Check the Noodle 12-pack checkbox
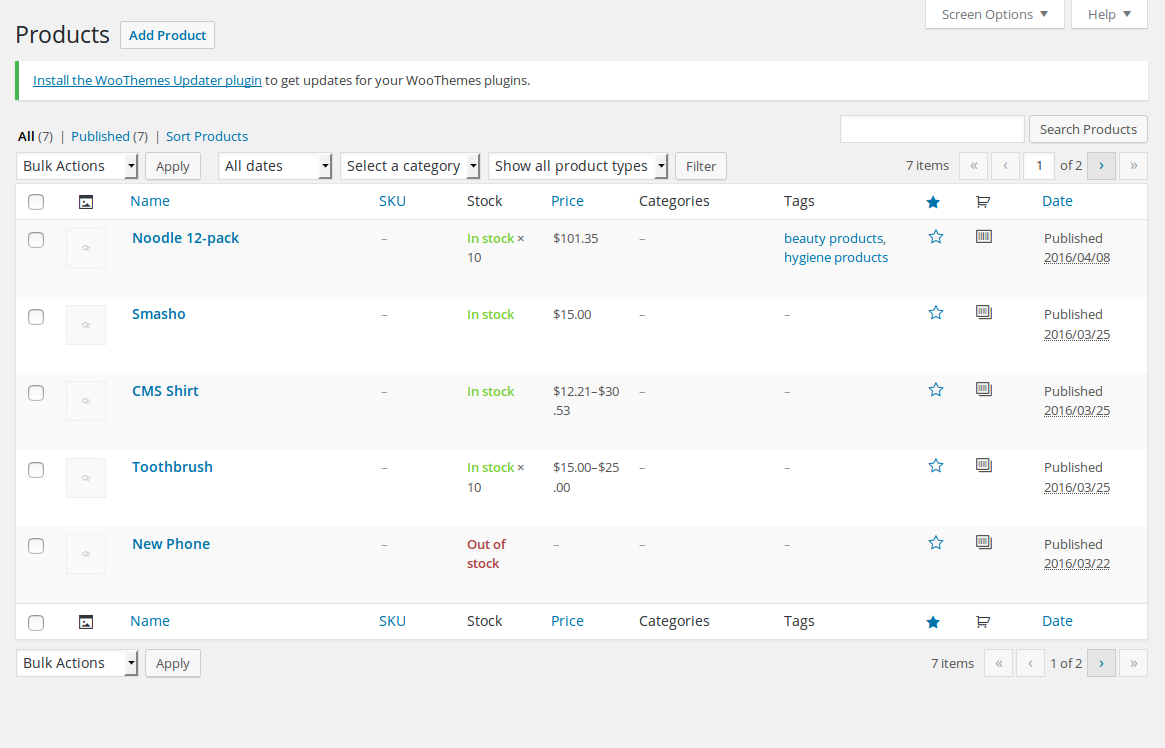 point(36,240)
